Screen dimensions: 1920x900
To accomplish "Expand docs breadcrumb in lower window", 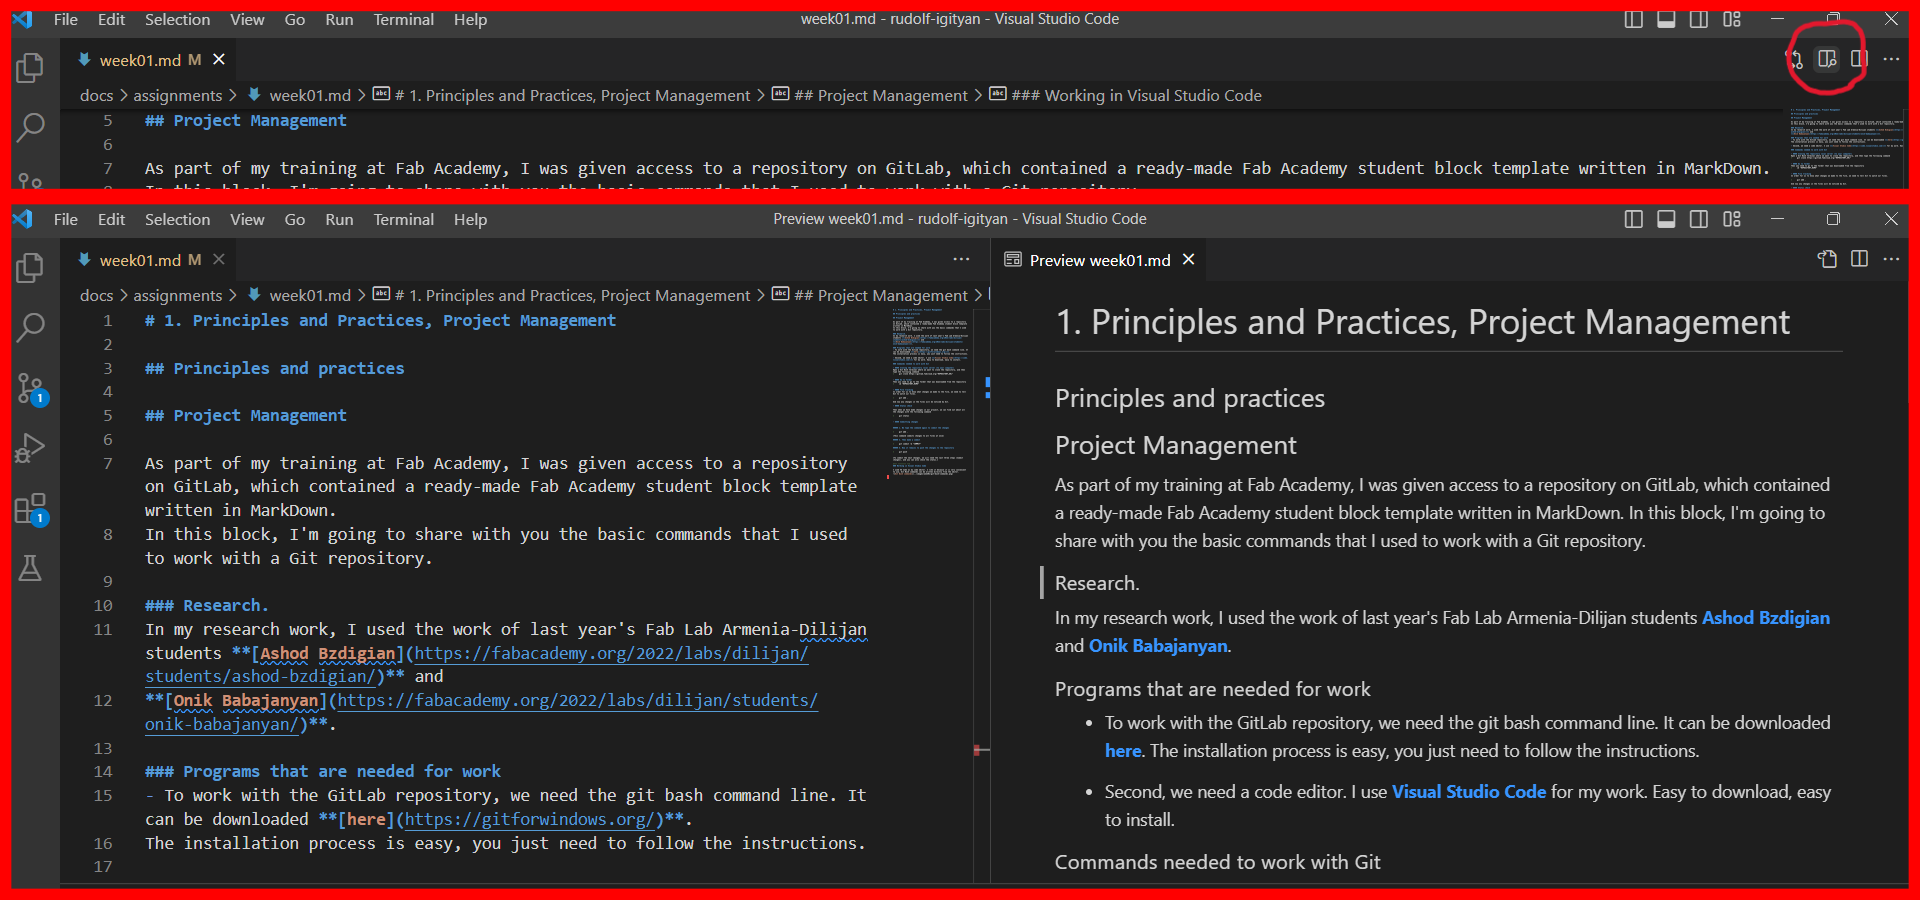I will (96, 295).
